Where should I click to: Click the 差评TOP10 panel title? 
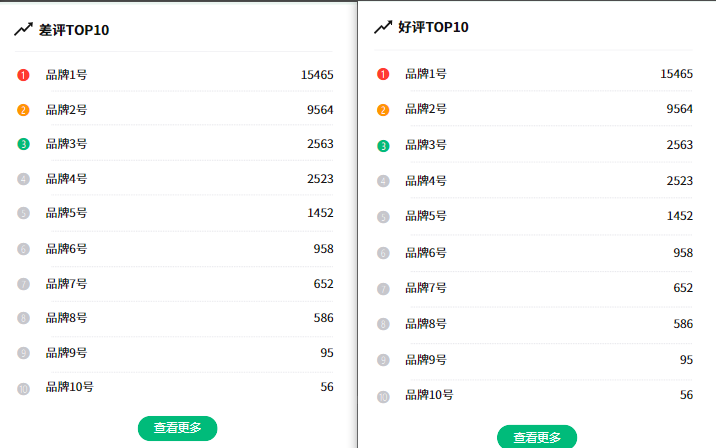74,30
